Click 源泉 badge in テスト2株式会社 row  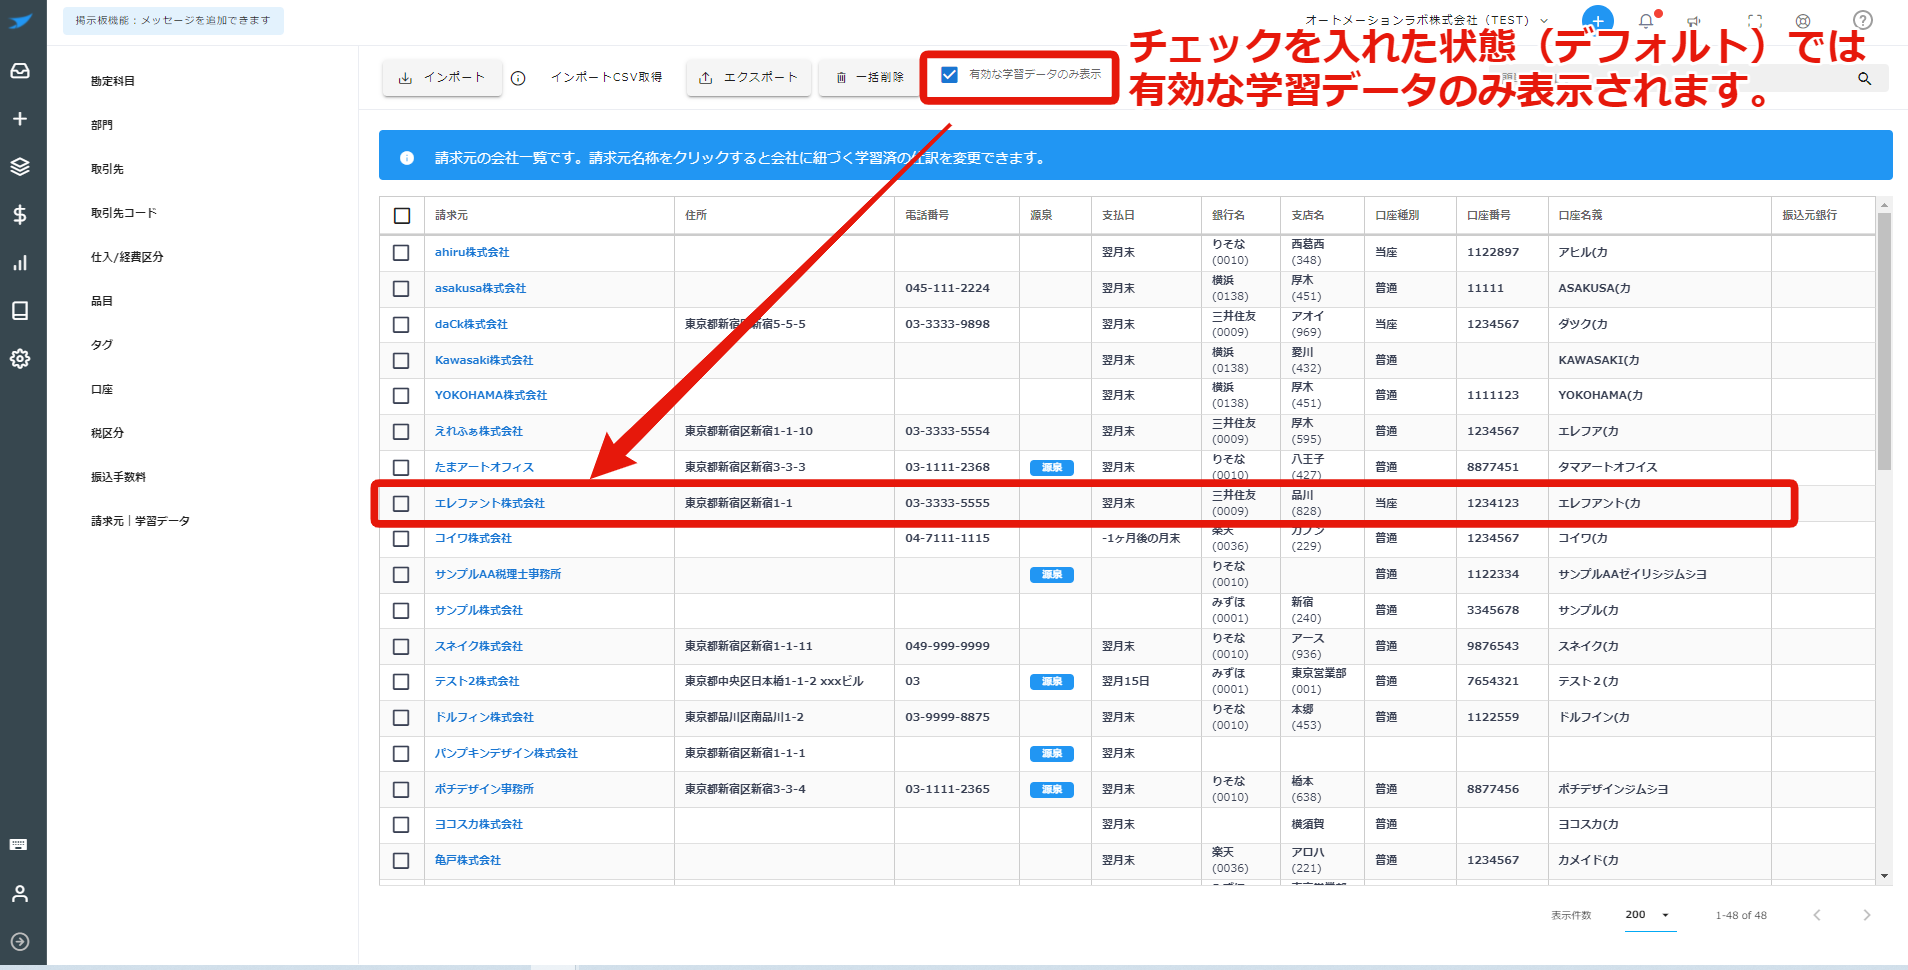pos(1052,682)
